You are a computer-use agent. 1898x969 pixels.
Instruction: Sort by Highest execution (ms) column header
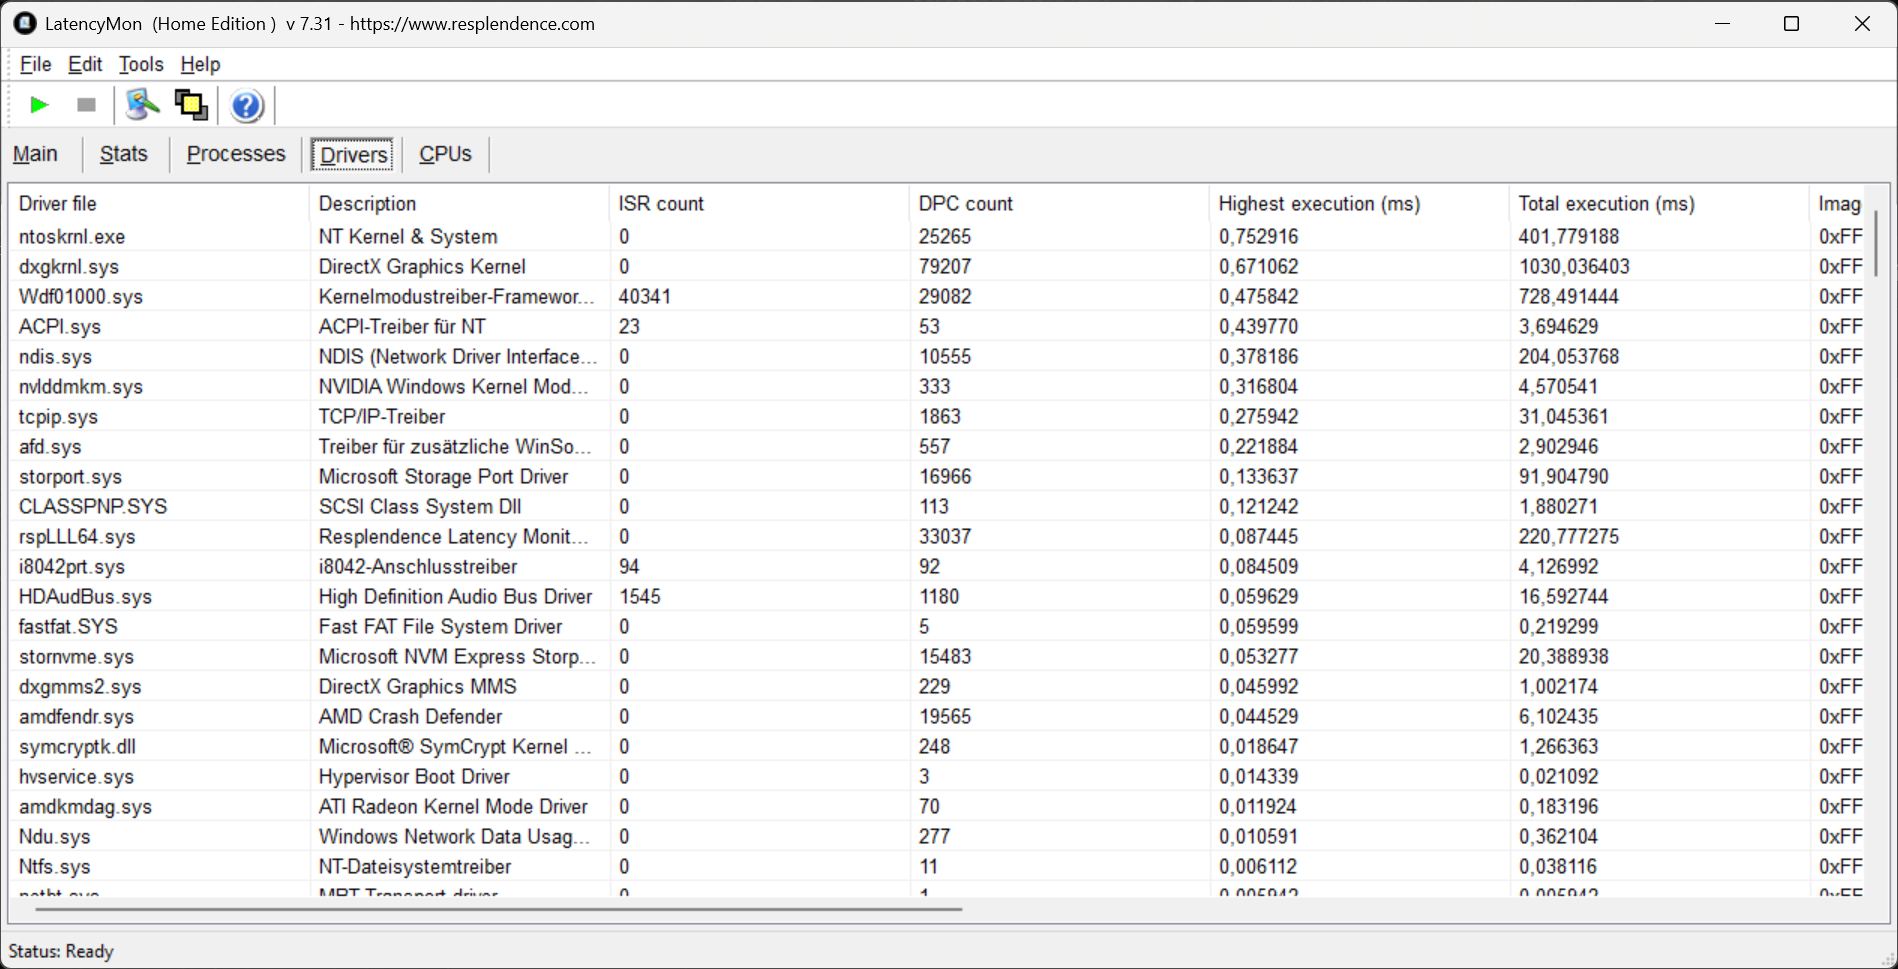coord(1318,204)
